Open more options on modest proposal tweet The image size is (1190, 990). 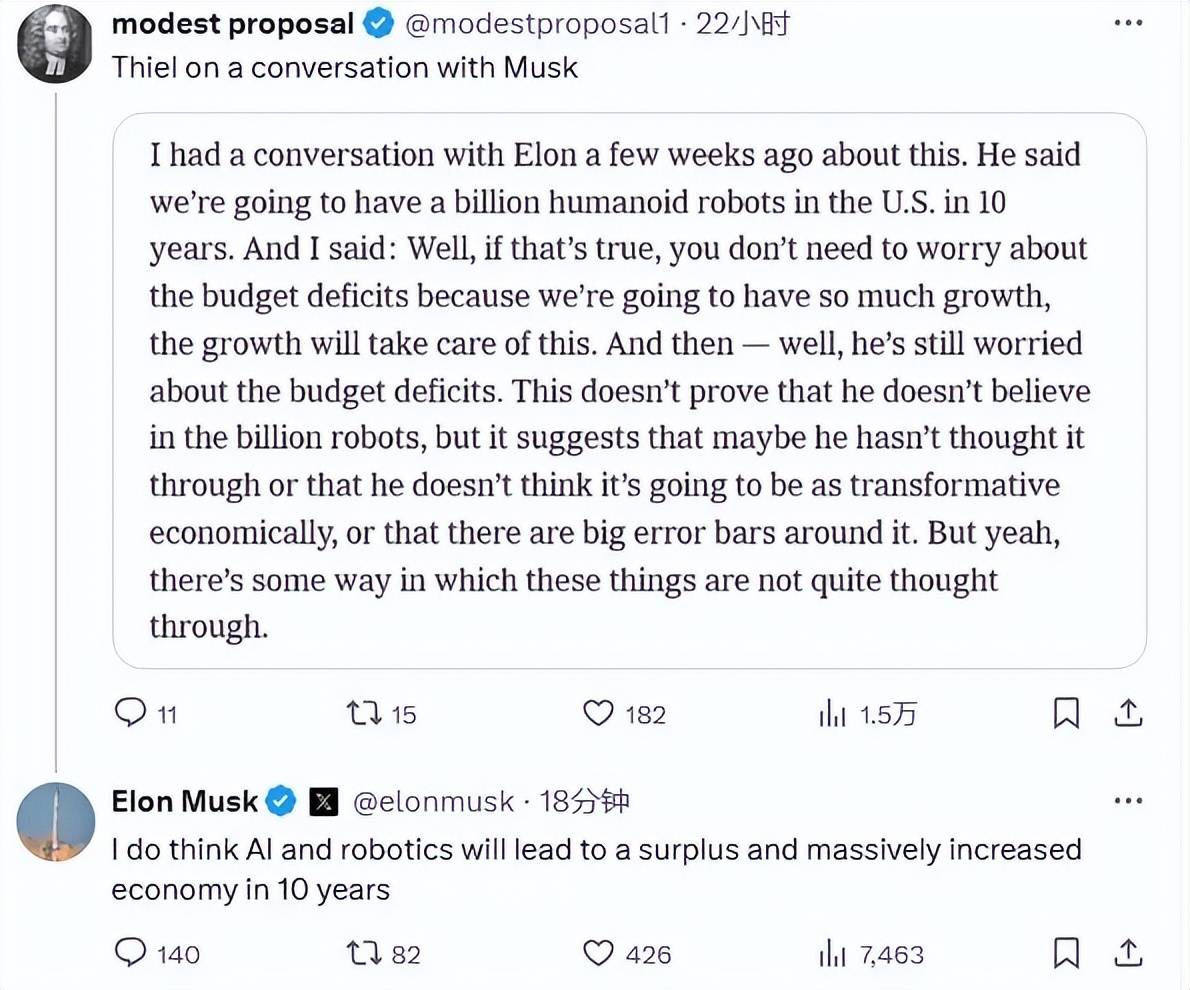[x=1129, y=23]
